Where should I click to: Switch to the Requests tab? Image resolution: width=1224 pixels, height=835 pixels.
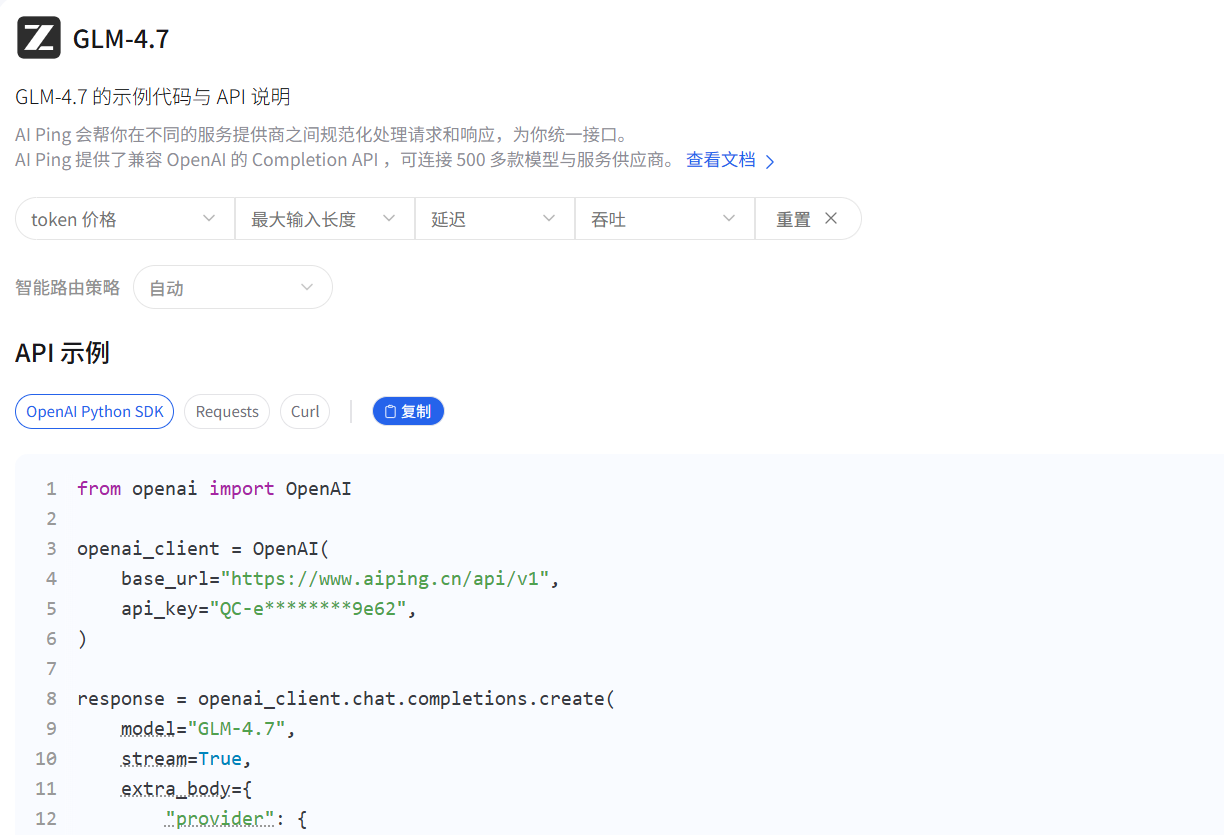point(227,411)
